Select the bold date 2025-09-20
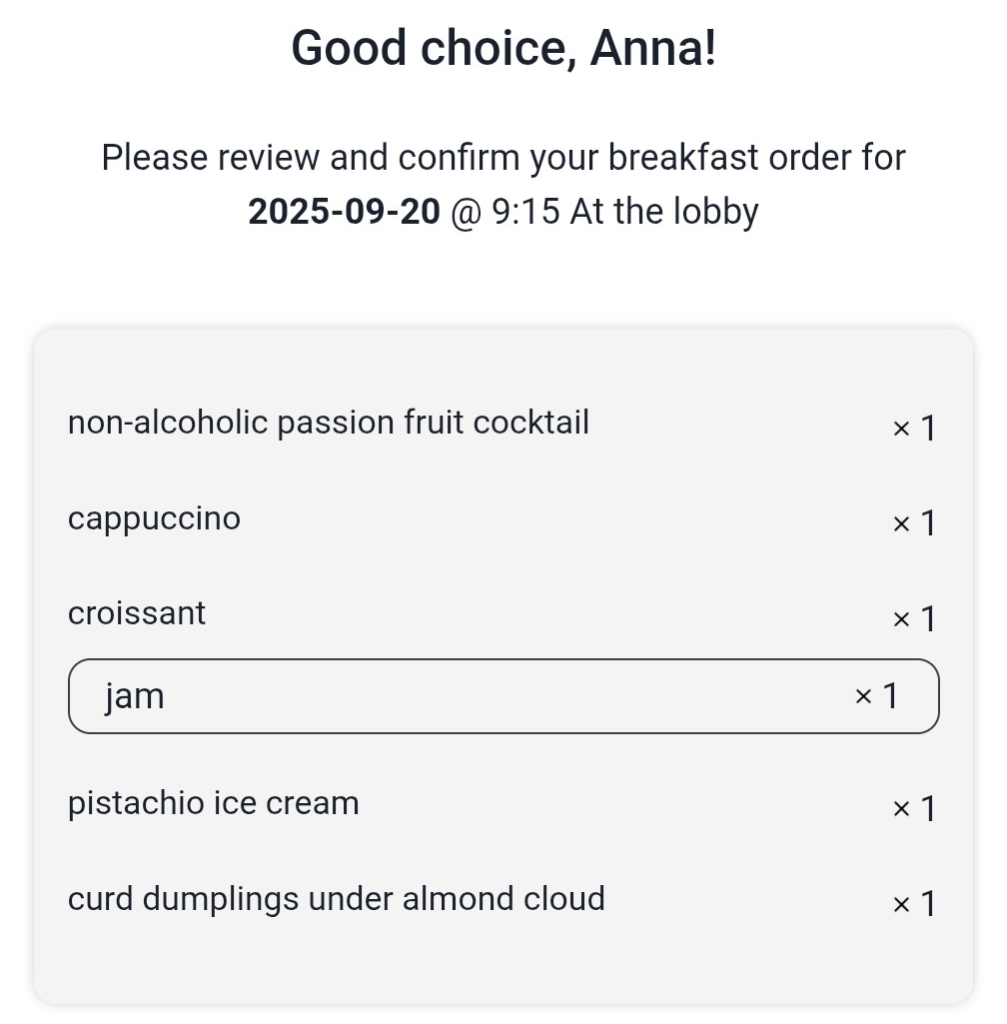1007x1024 pixels. point(344,212)
